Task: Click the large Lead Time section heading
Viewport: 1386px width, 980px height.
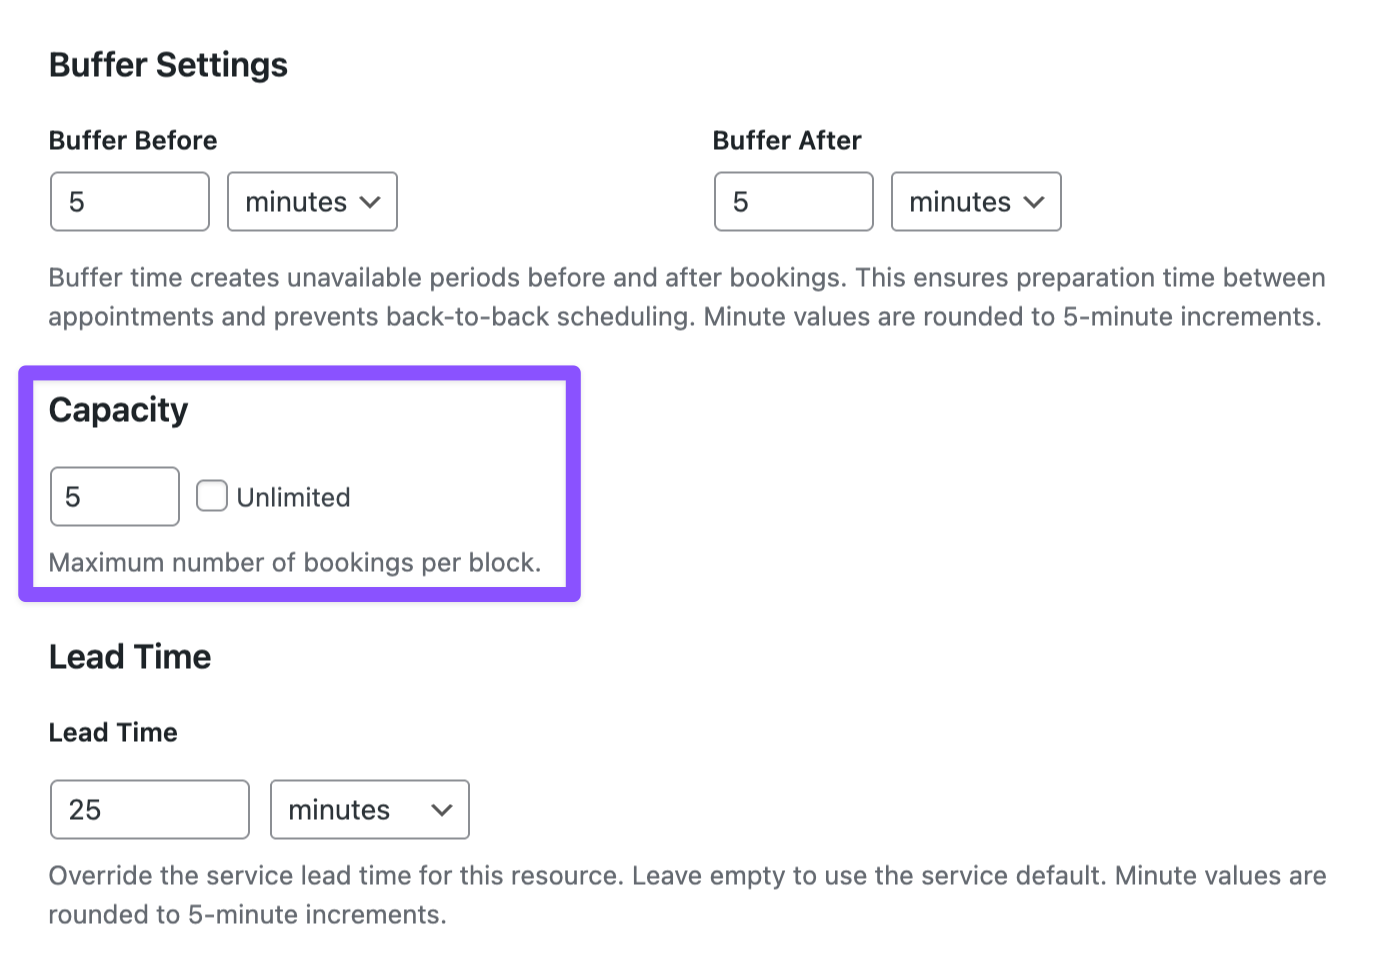Action: click(130, 657)
